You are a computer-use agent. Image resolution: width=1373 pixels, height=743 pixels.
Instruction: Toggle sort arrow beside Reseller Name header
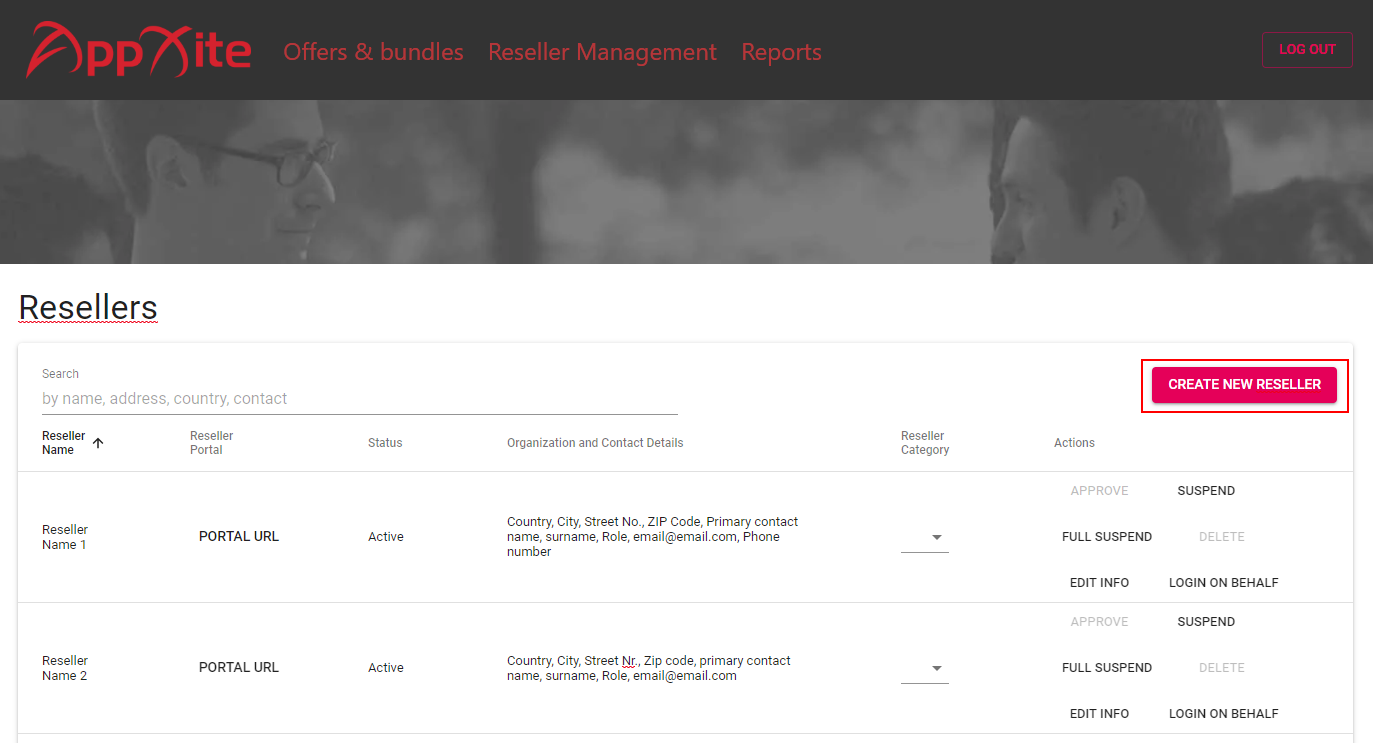point(98,443)
